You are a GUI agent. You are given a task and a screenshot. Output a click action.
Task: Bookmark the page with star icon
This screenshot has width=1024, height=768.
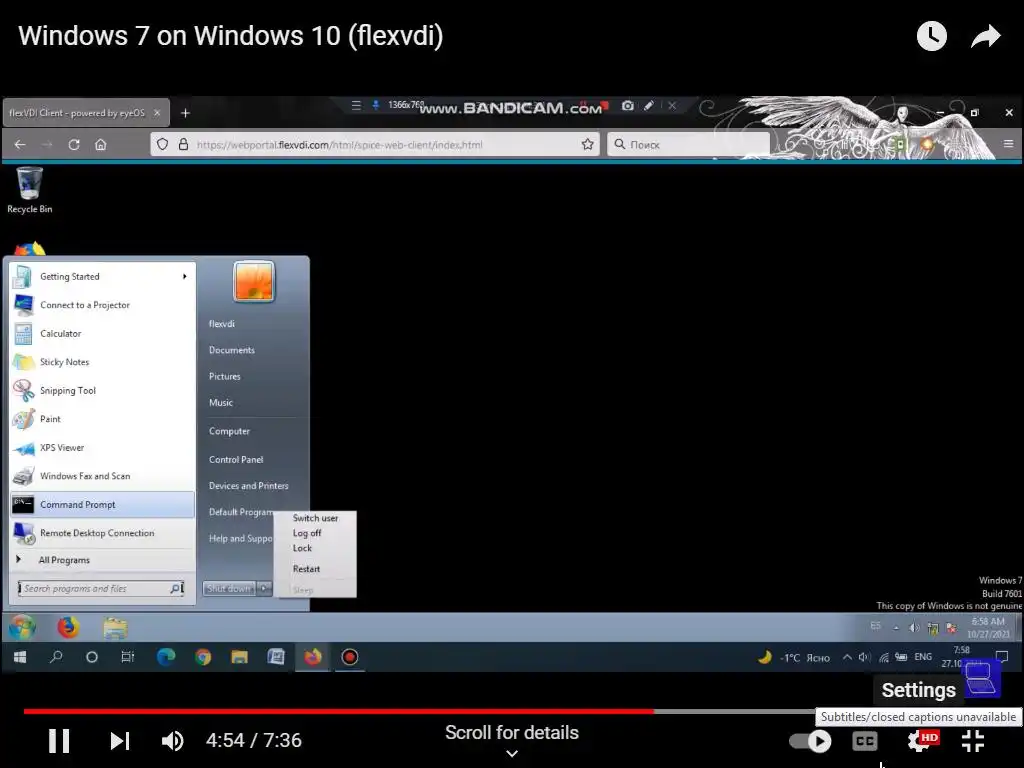[588, 144]
